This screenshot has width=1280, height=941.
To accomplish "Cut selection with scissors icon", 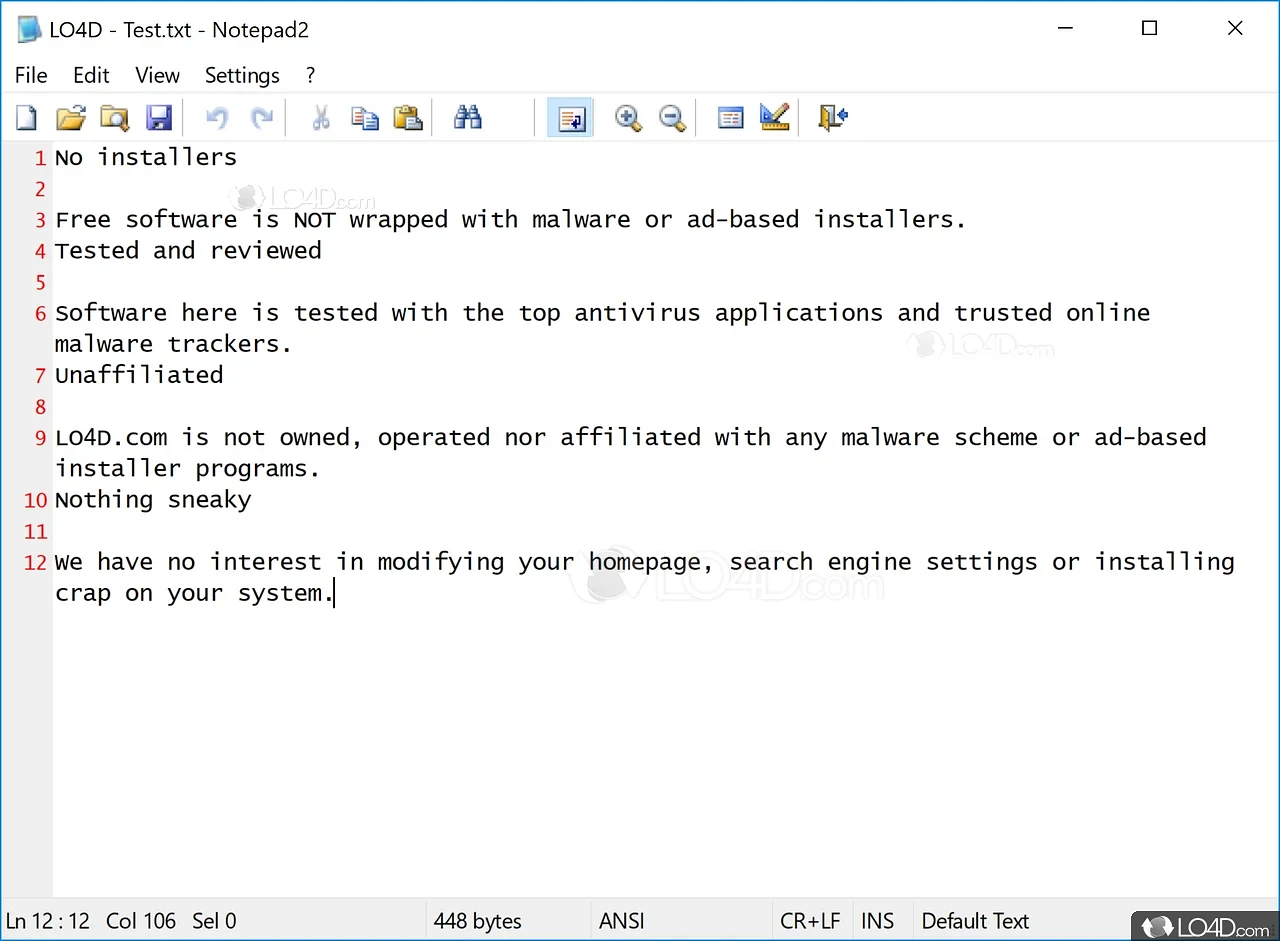I will click(x=320, y=118).
